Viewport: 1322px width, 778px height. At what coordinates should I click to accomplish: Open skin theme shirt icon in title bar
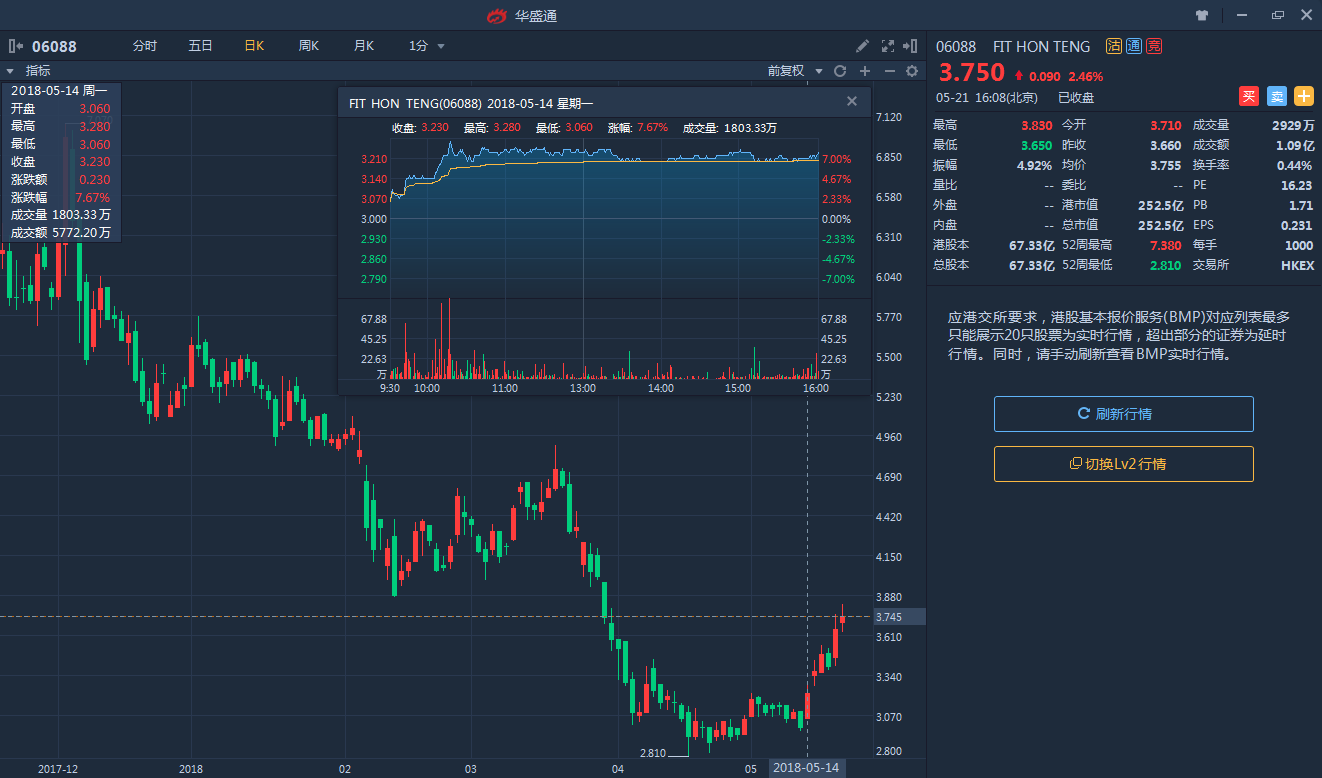click(x=1202, y=16)
